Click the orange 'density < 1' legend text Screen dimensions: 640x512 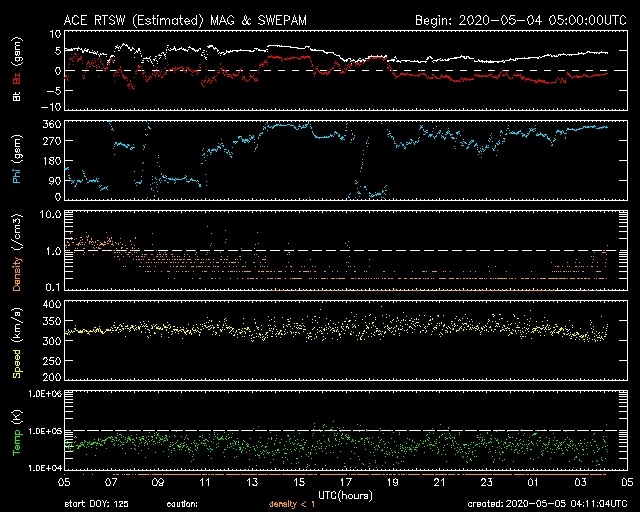293,504
